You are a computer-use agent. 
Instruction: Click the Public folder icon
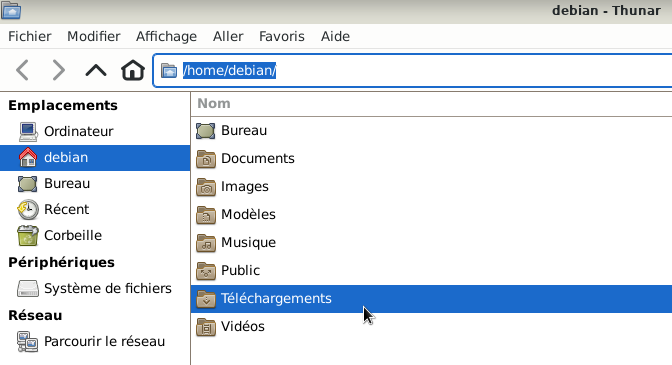(x=206, y=271)
